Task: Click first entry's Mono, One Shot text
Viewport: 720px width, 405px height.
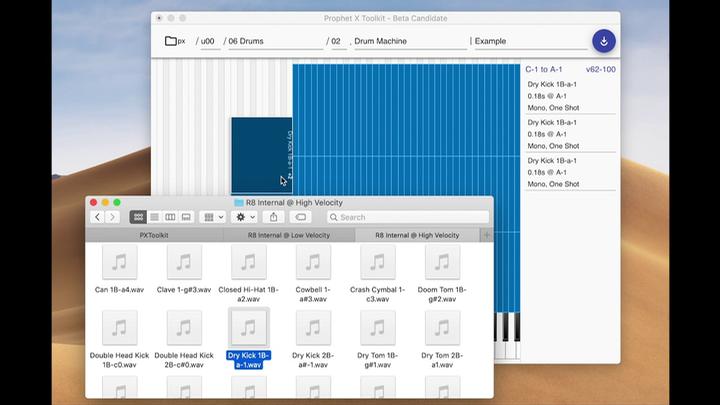Action: coord(553,107)
